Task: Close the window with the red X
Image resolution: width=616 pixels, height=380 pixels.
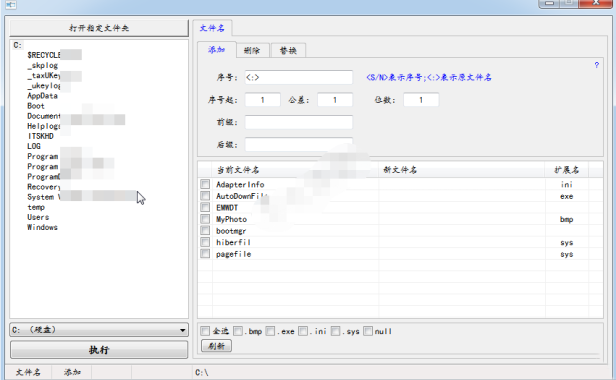Action: click(x=596, y=3)
